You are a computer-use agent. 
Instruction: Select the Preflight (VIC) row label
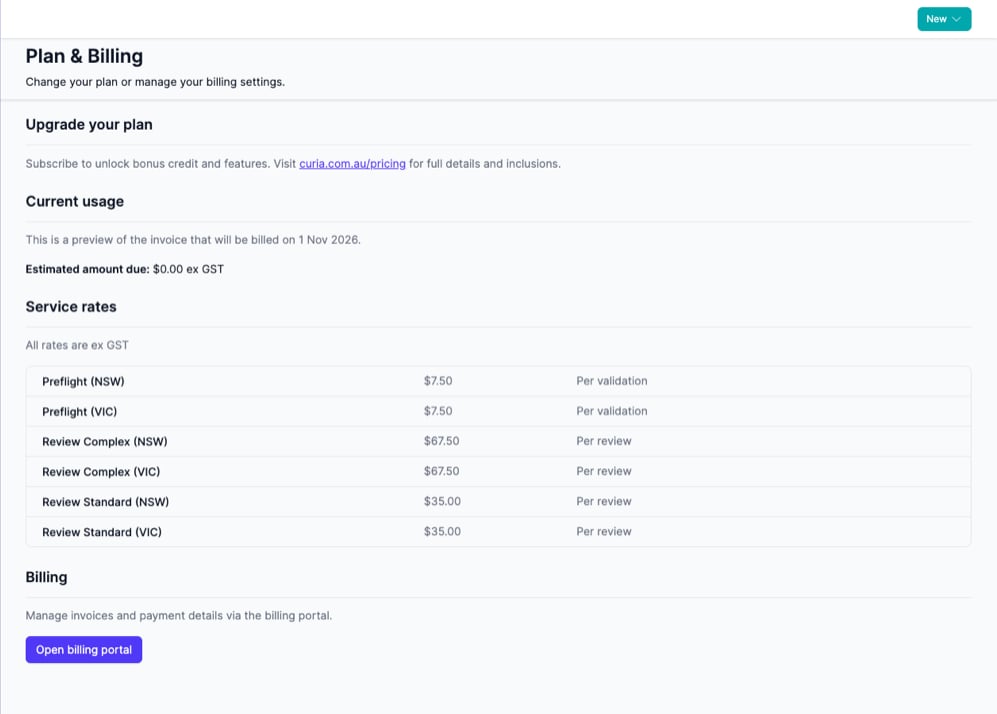(x=79, y=411)
